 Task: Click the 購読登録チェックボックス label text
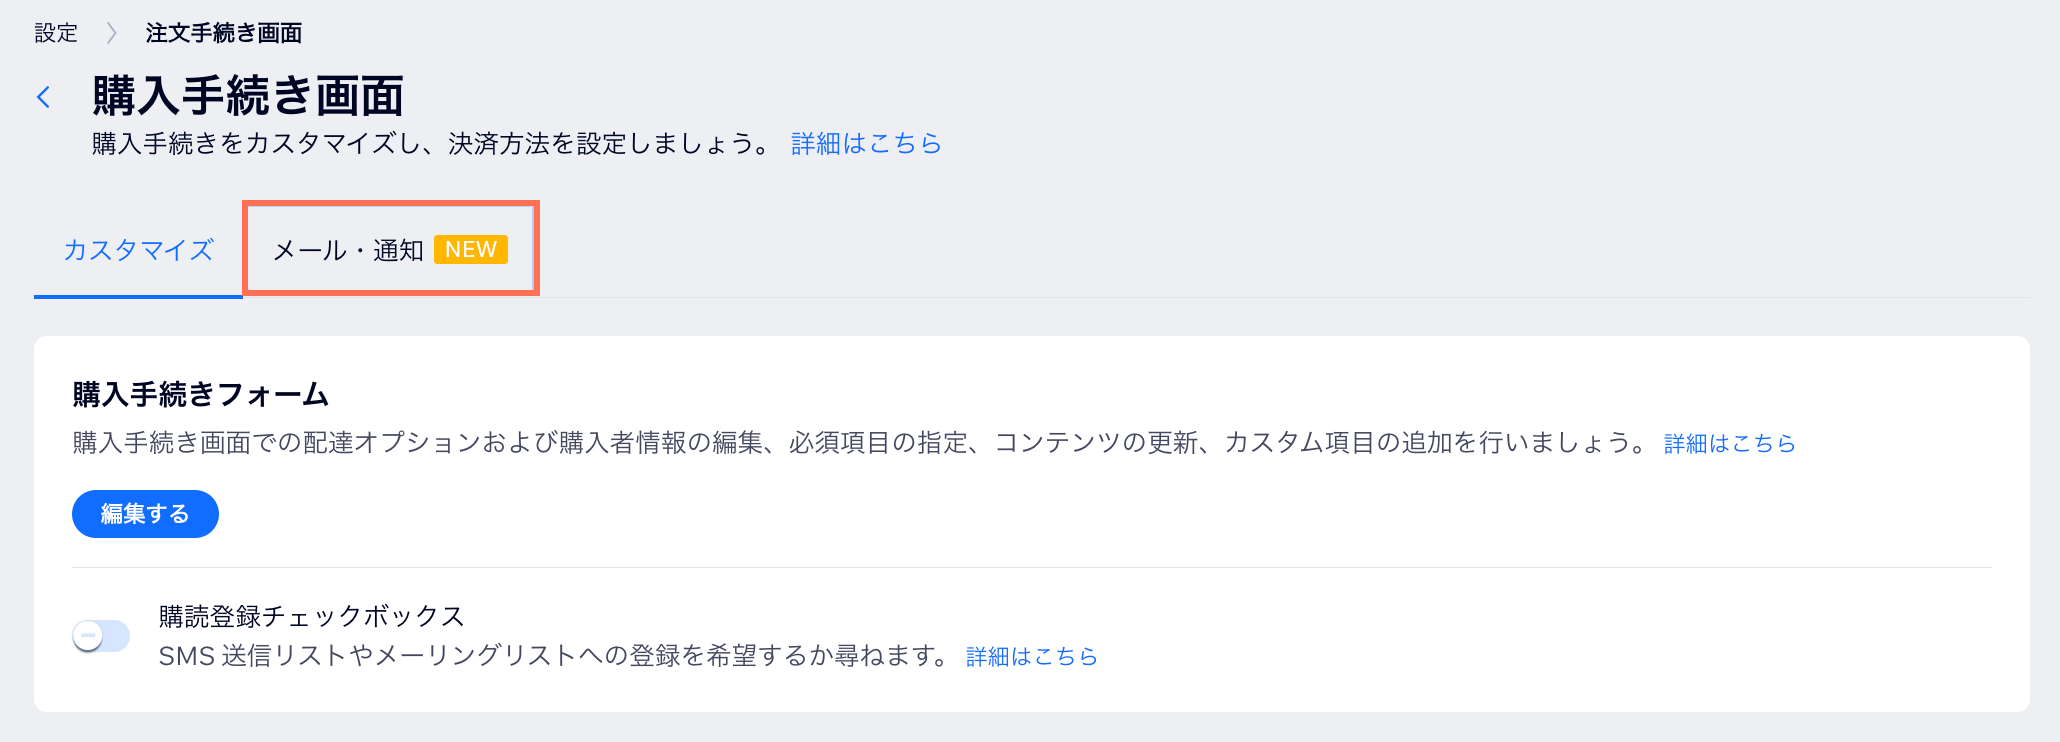(310, 616)
